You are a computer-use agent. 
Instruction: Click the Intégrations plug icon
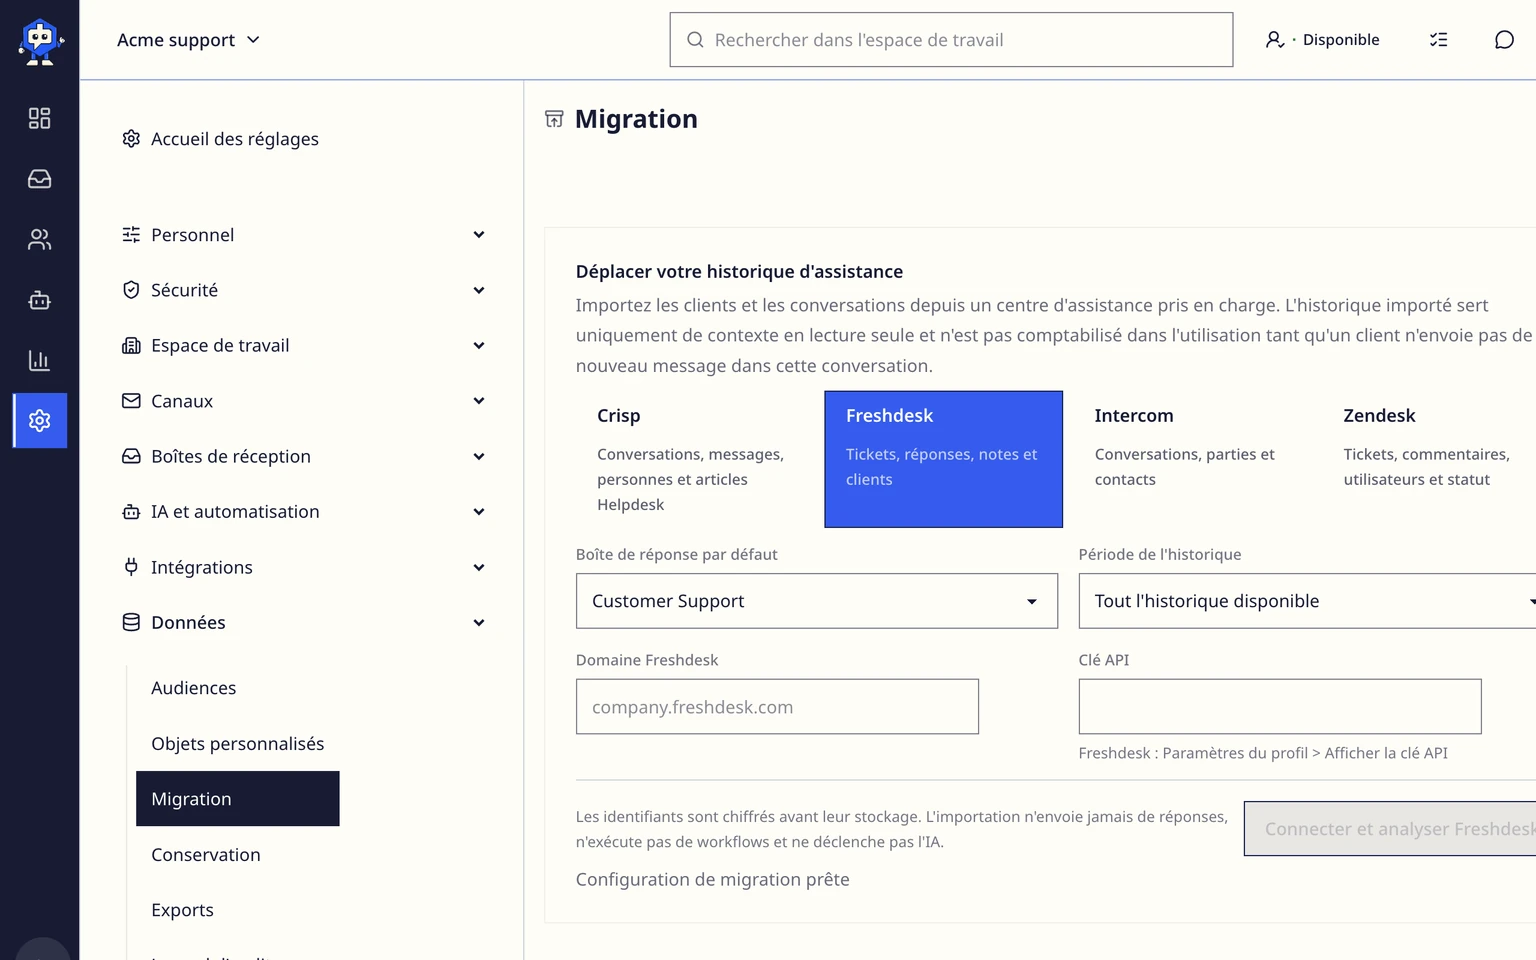[x=131, y=567]
